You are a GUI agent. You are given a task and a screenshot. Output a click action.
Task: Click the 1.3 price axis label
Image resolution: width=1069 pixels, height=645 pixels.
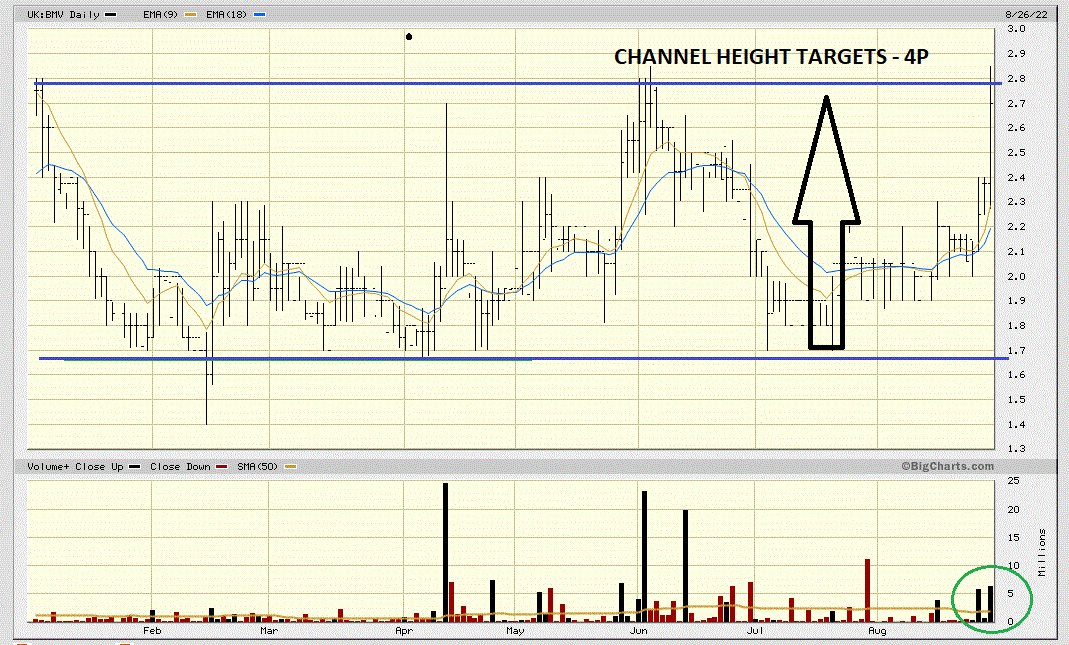pyautogui.click(x=1017, y=449)
